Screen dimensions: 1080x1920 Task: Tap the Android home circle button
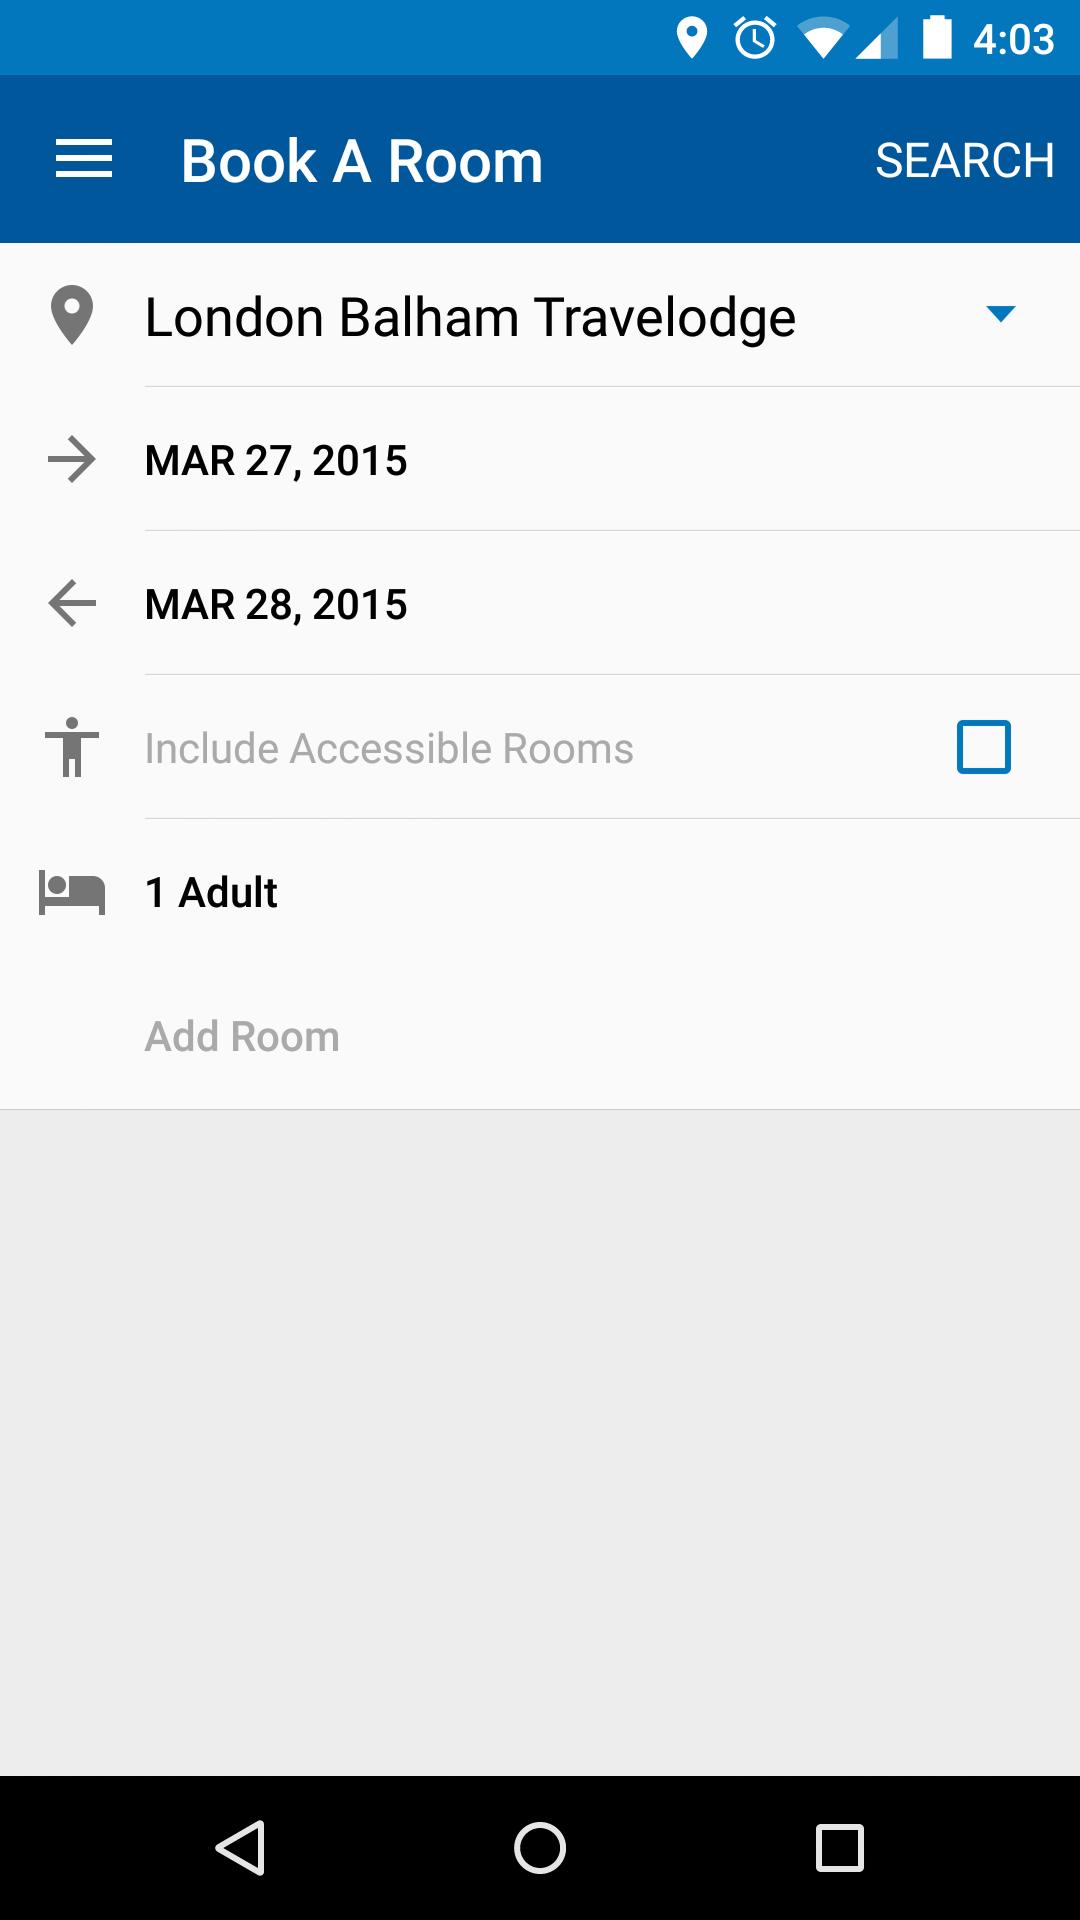tap(540, 1847)
